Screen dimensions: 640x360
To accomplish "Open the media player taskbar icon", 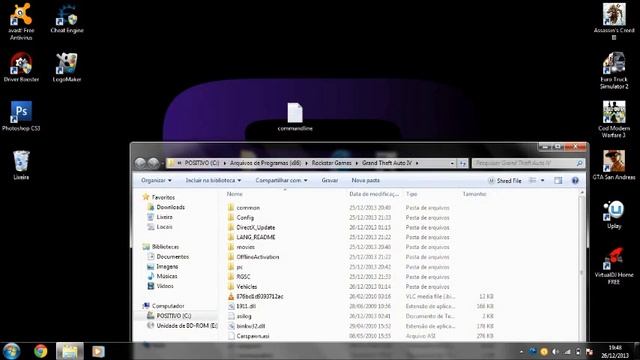I will pos(98,351).
